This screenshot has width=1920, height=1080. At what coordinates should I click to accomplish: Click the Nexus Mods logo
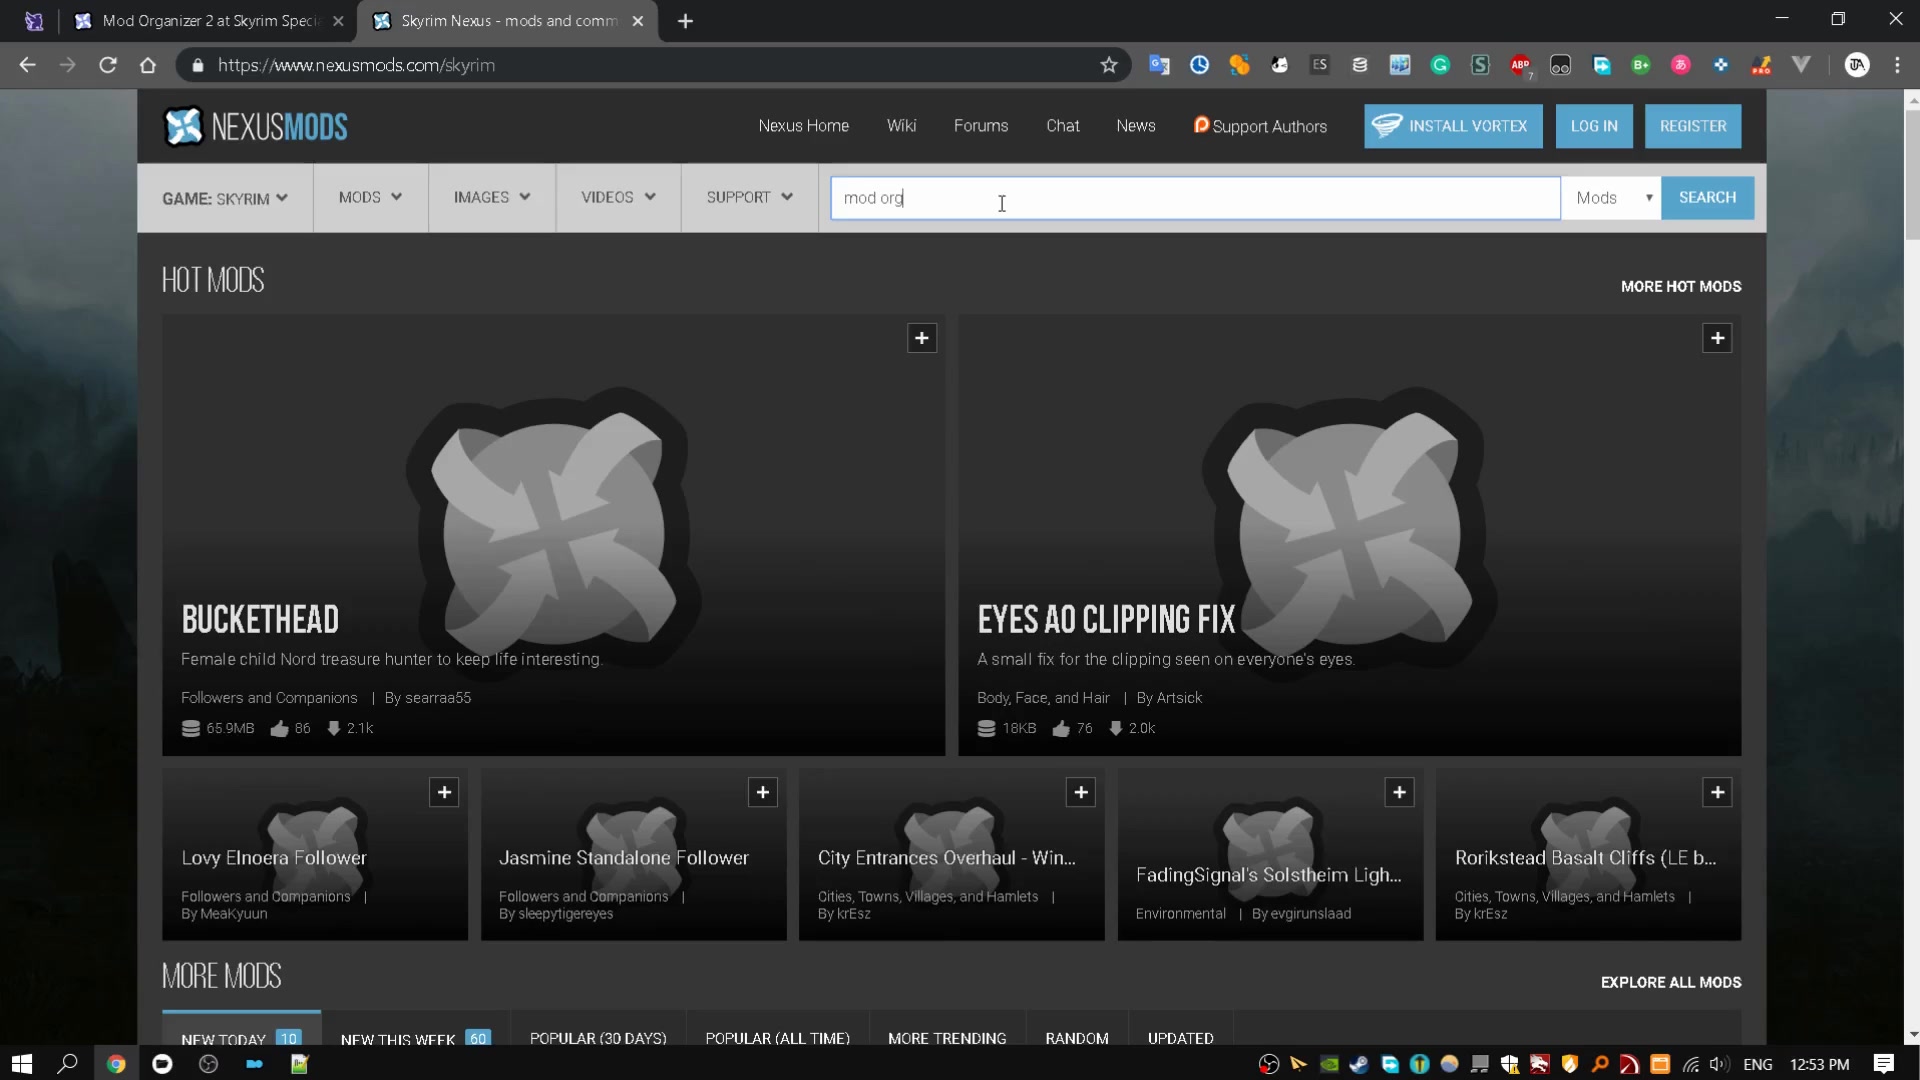point(256,127)
